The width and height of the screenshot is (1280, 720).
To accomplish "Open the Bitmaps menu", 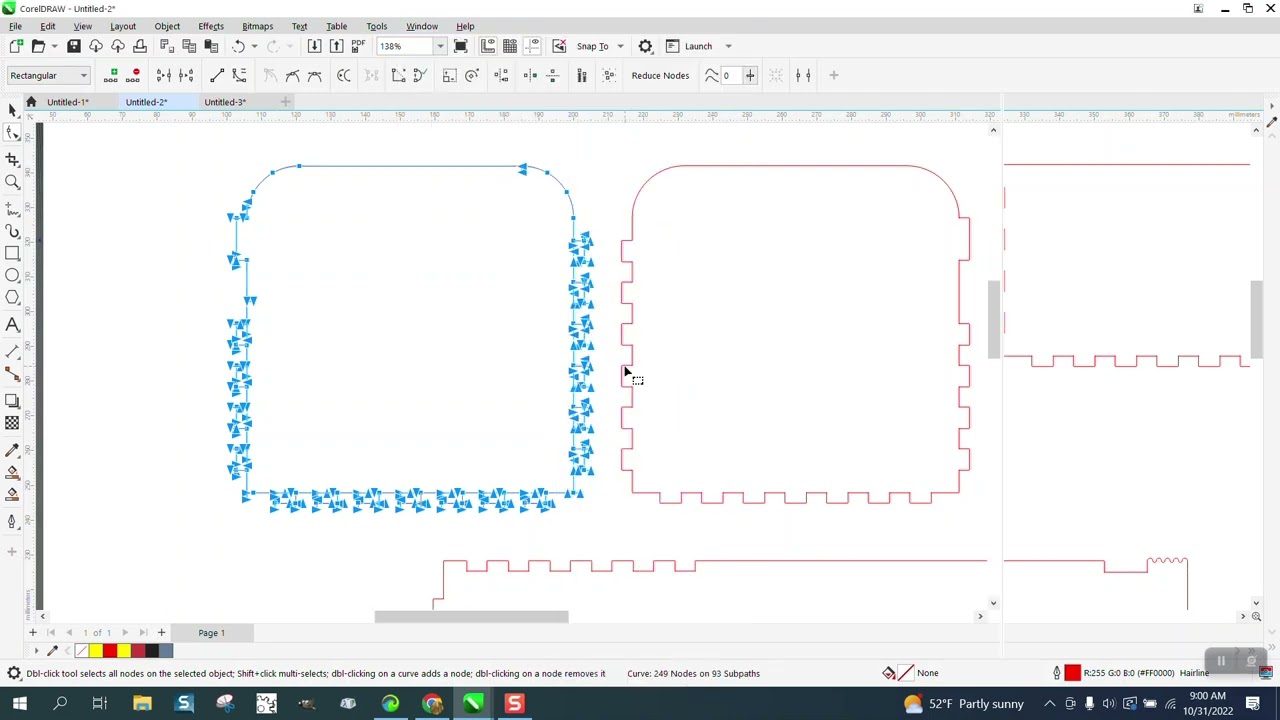I will coord(257,26).
